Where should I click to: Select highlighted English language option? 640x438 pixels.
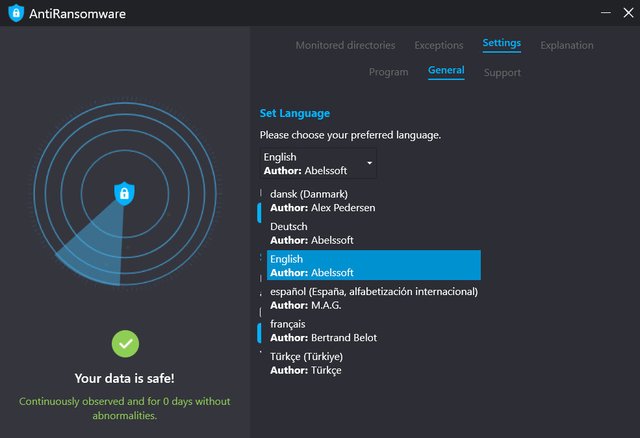coord(373,265)
